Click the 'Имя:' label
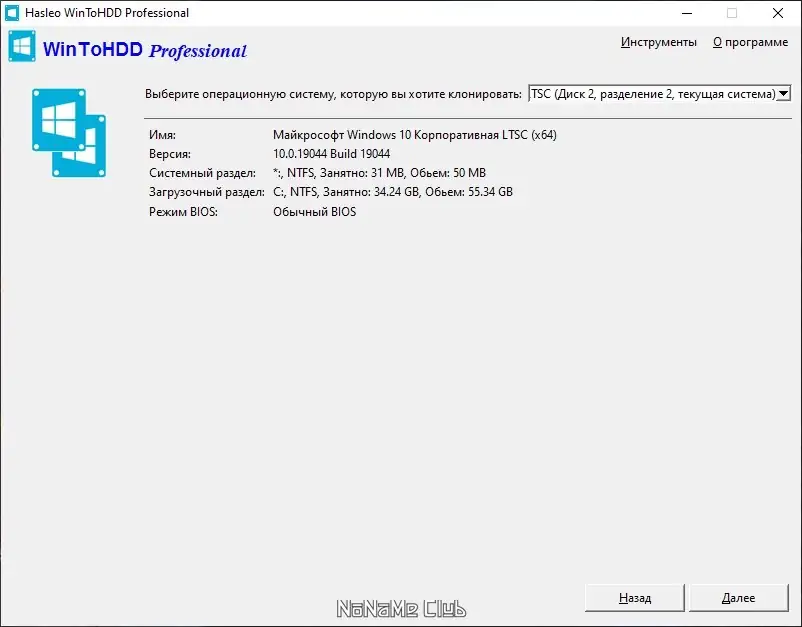Image resolution: width=802 pixels, height=627 pixels. pyautogui.click(x=162, y=135)
